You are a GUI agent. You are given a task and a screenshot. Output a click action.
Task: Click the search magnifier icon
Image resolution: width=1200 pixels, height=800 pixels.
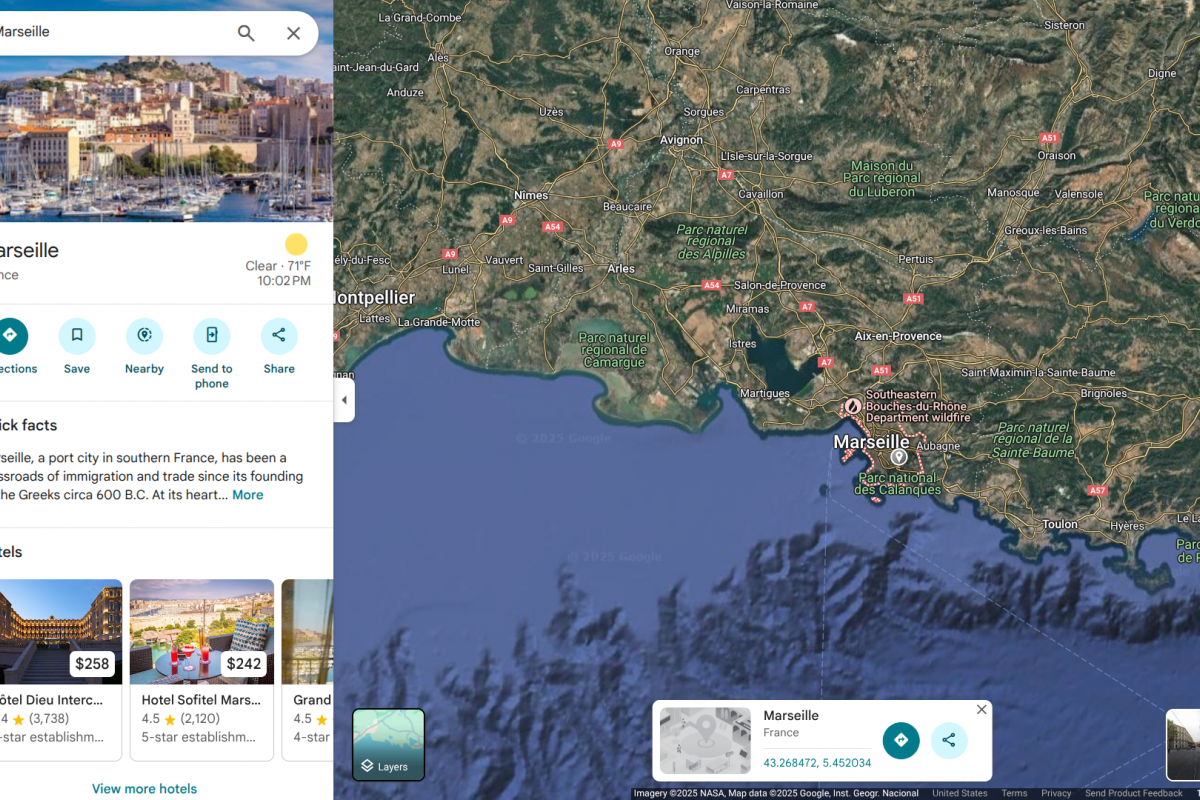(246, 33)
